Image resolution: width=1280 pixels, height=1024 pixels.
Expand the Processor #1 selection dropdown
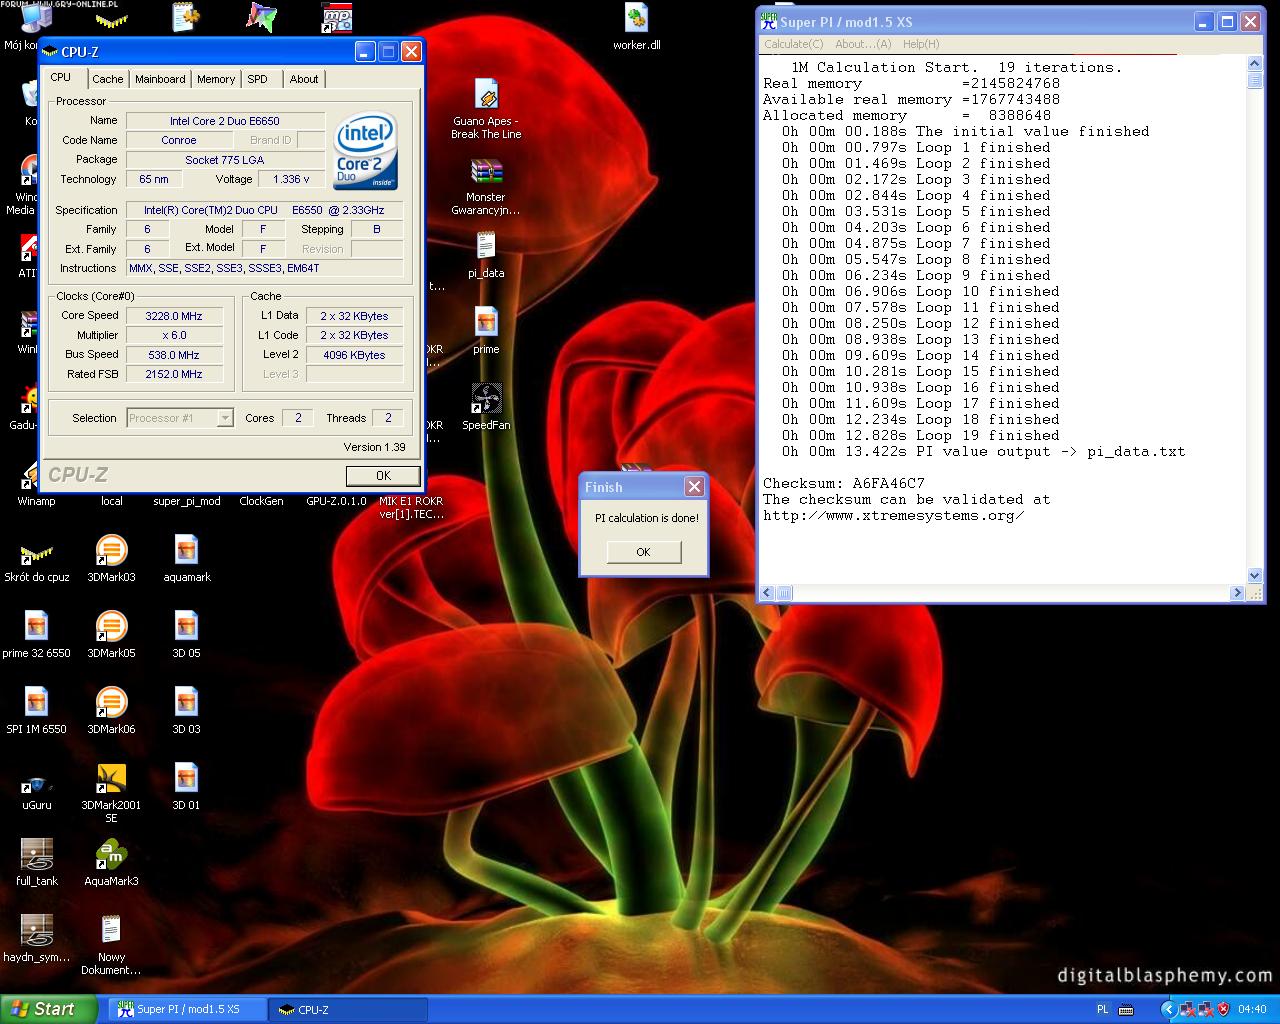[225, 418]
